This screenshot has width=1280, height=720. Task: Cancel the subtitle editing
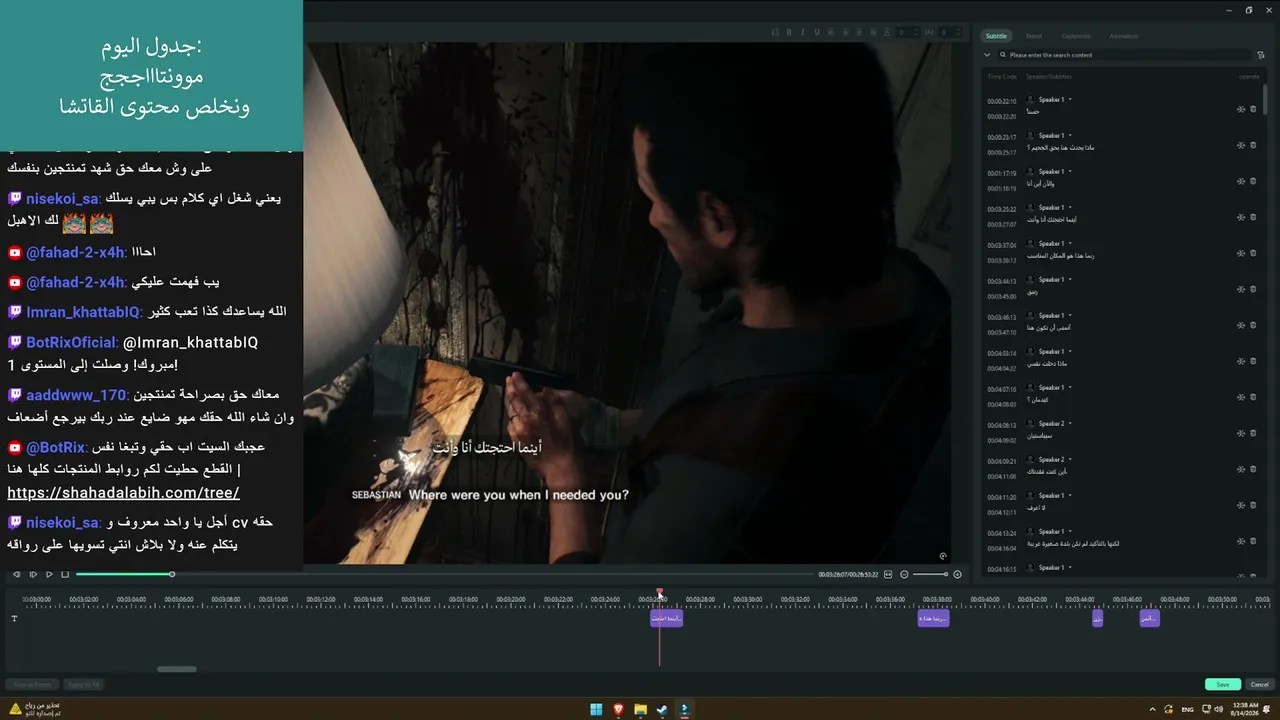[1259, 684]
